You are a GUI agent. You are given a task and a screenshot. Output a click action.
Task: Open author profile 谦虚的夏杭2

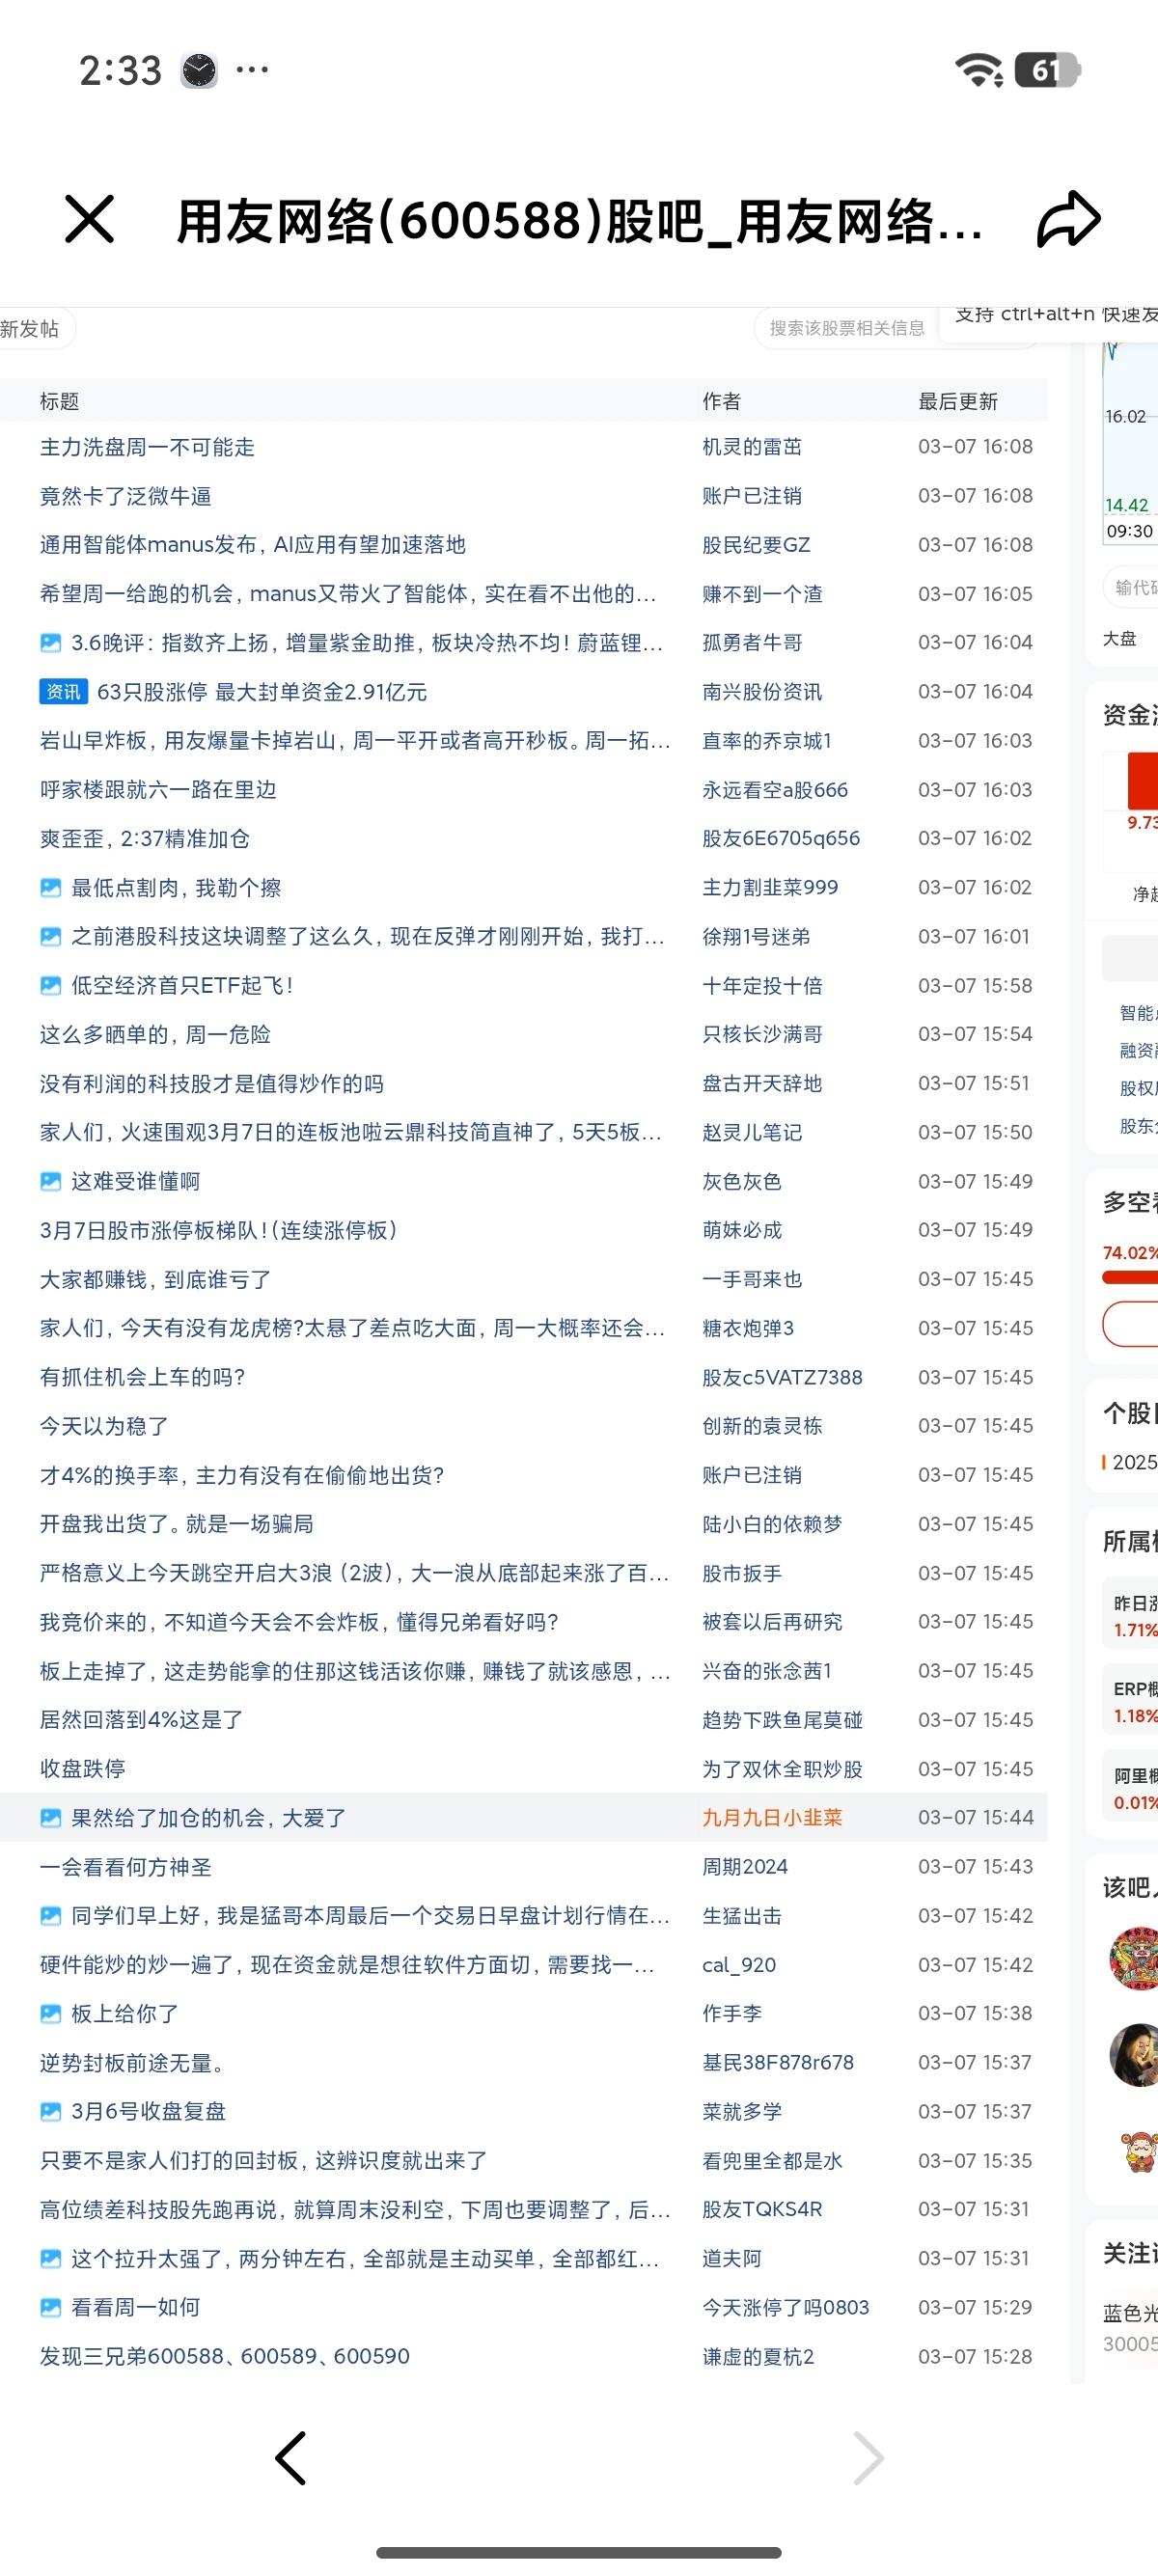coord(758,2357)
